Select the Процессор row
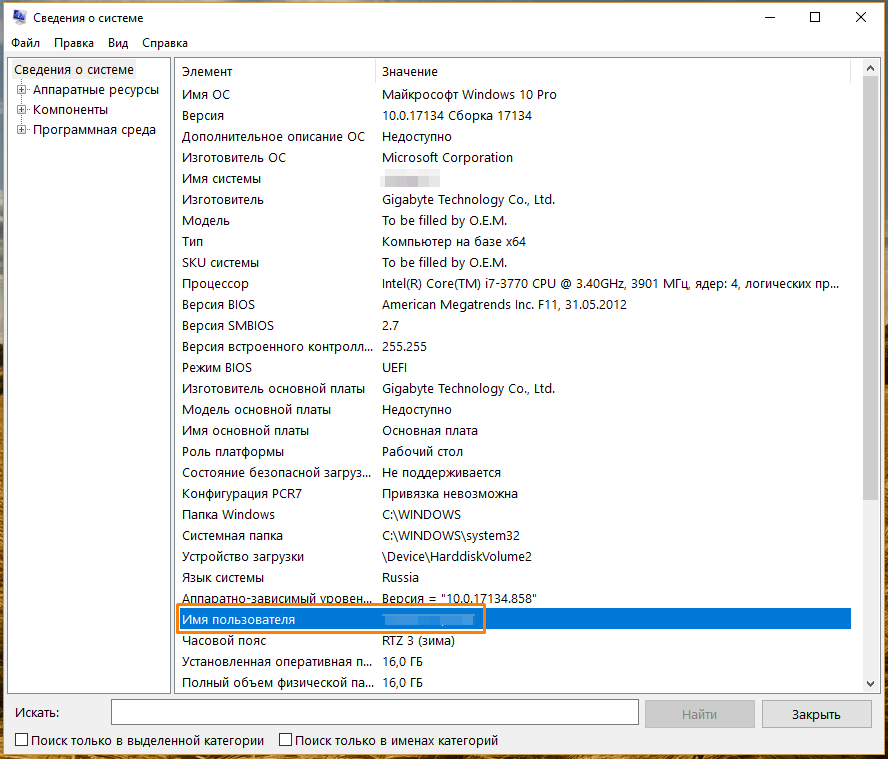 click(514, 283)
